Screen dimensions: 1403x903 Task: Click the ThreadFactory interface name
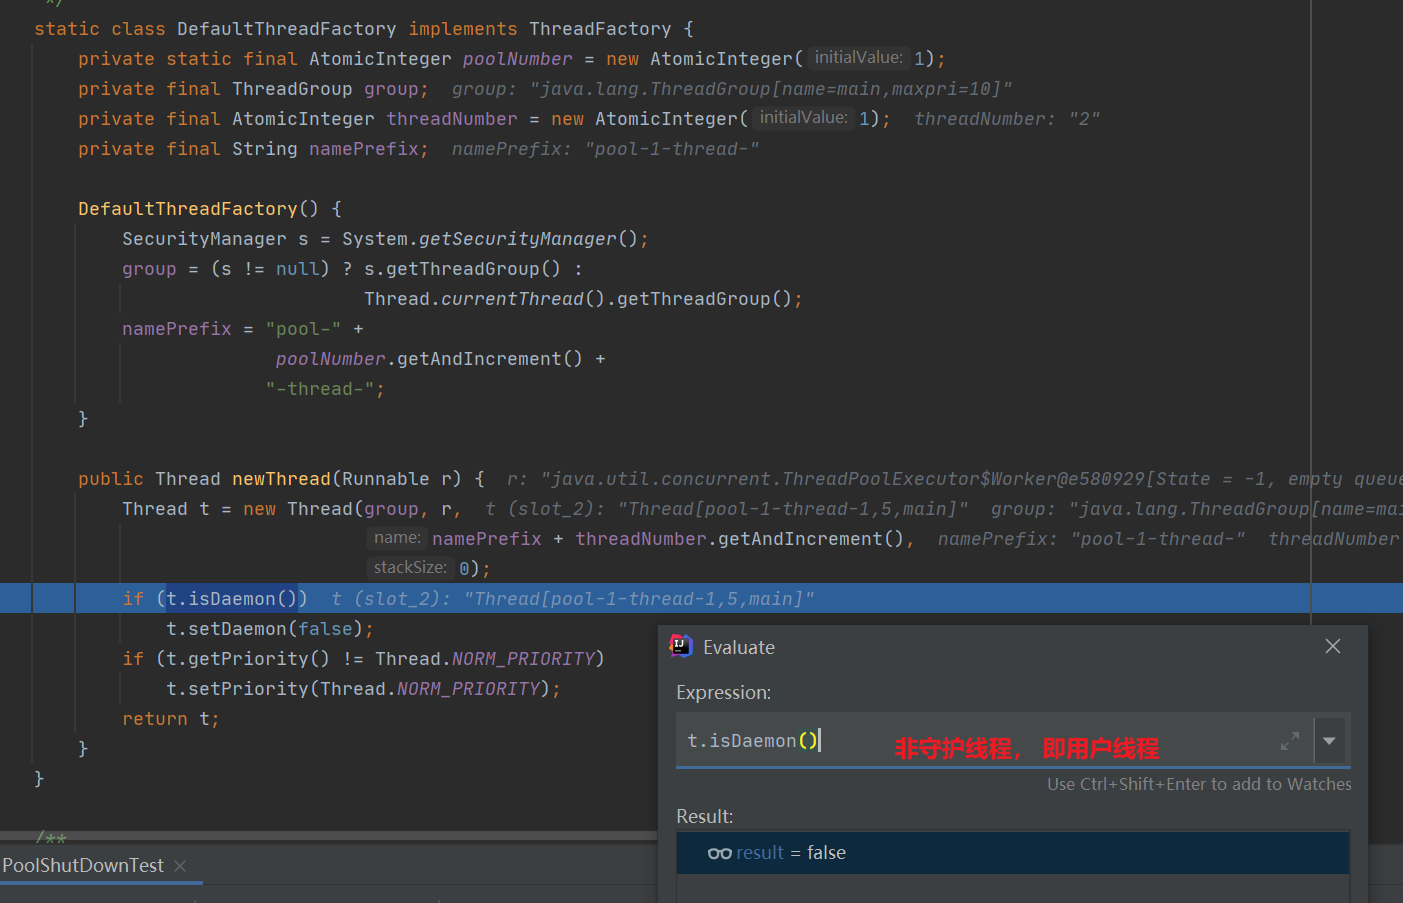pos(600,29)
